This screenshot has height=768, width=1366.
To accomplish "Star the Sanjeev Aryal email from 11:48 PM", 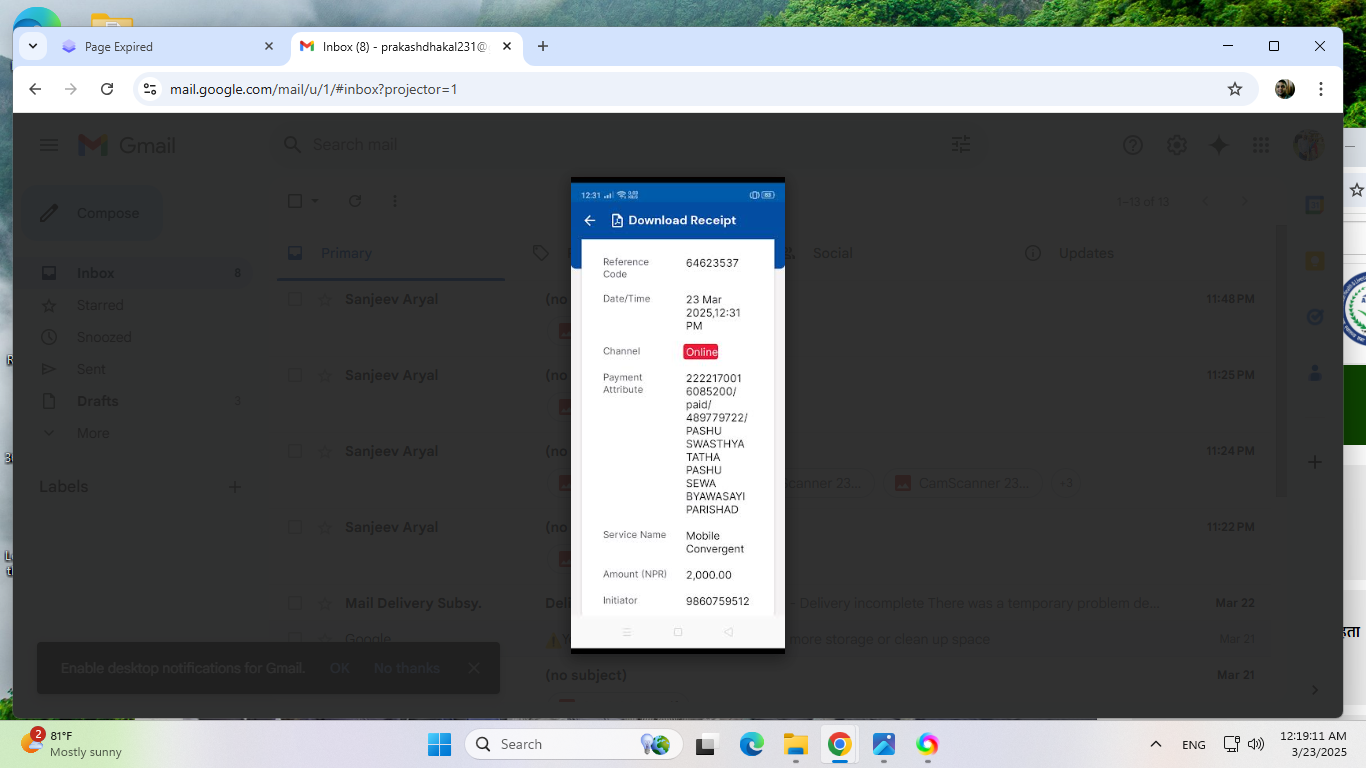I will pyautogui.click(x=324, y=299).
